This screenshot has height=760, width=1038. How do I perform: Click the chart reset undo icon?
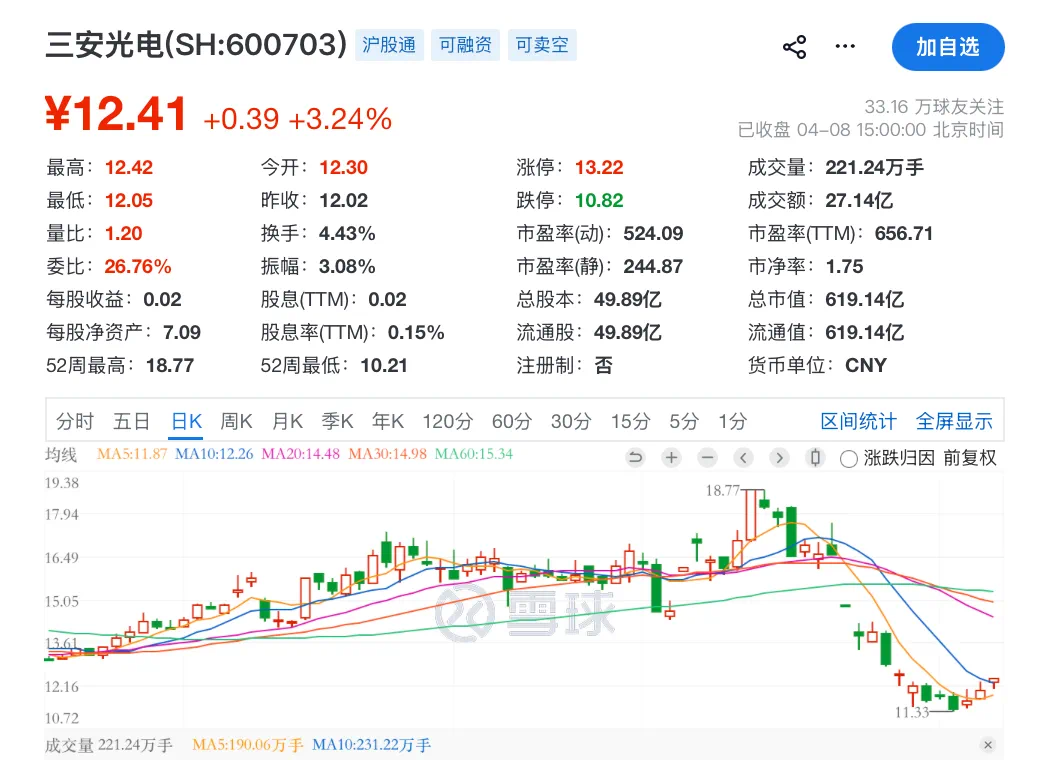click(635, 458)
